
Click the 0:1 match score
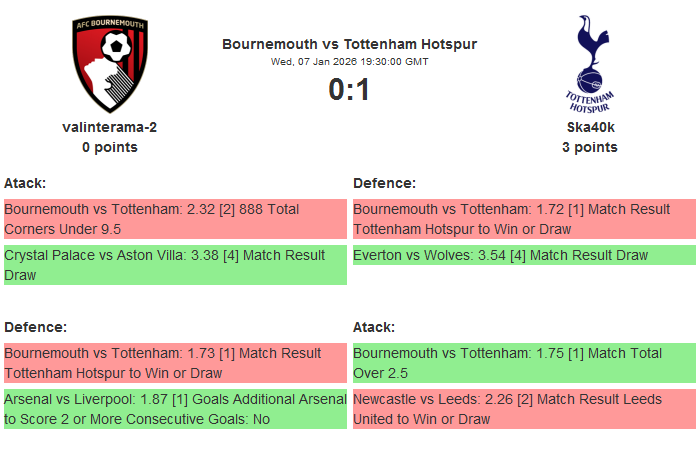[x=349, y=90]
